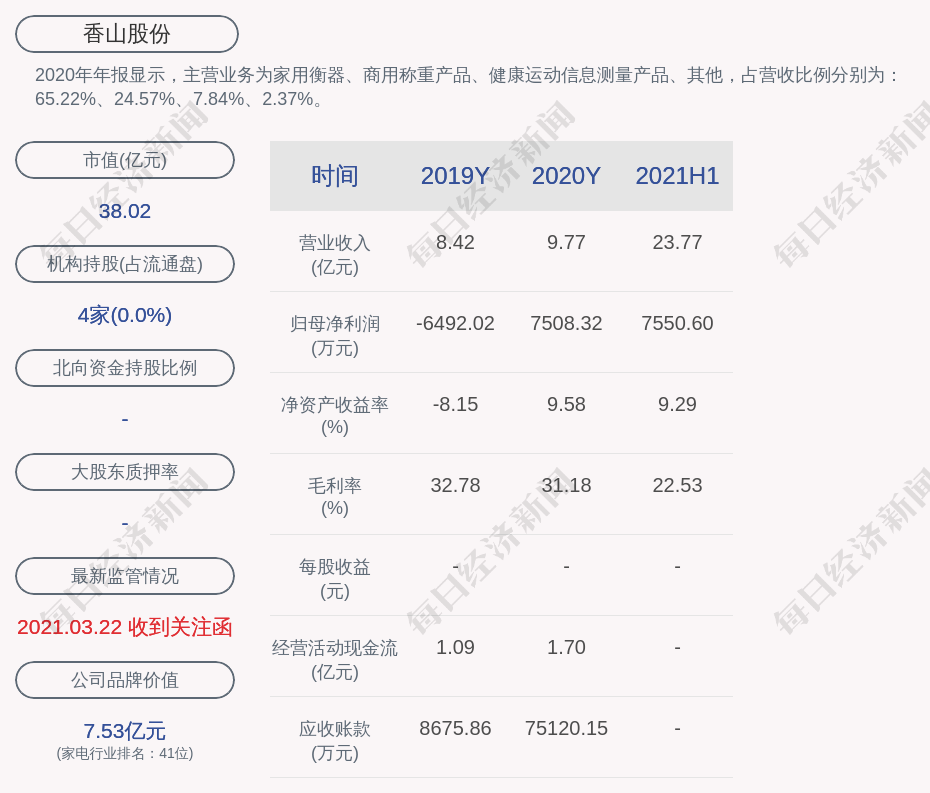Click the gross margin value 22.53
This screenshot has width=930, height=793.
[x=677, y=485]
